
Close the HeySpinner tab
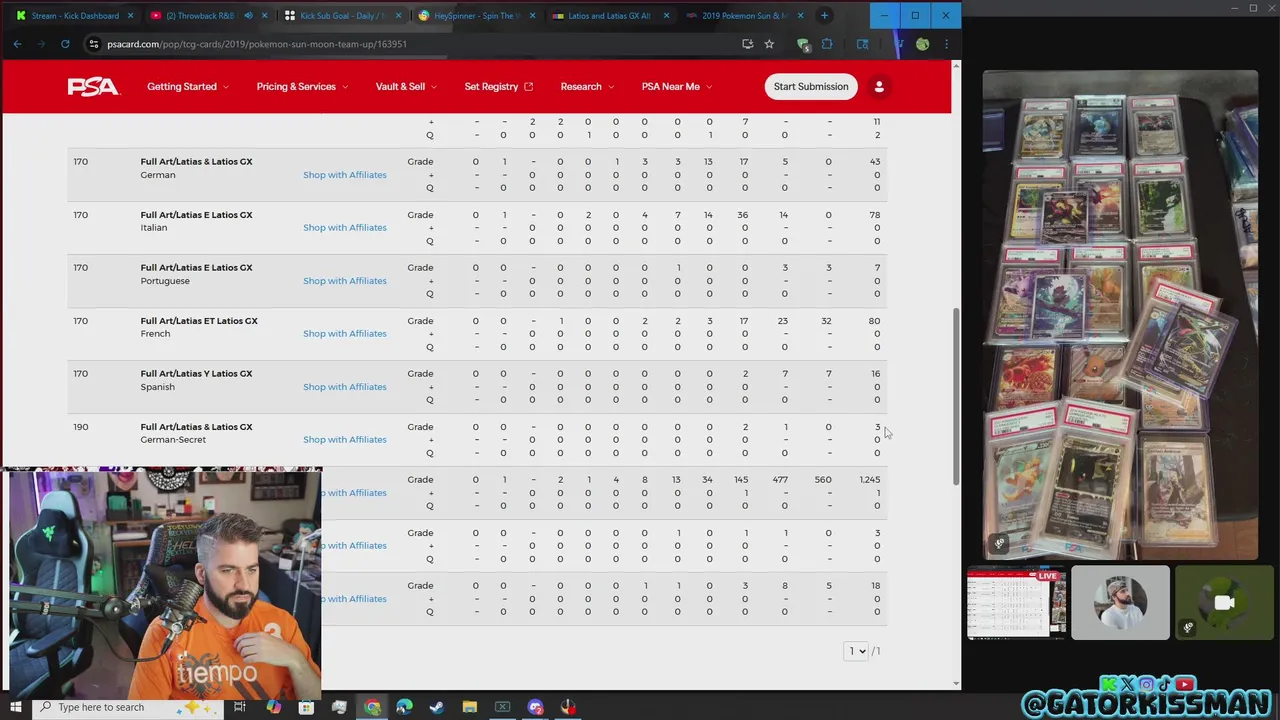click(532, 16)
